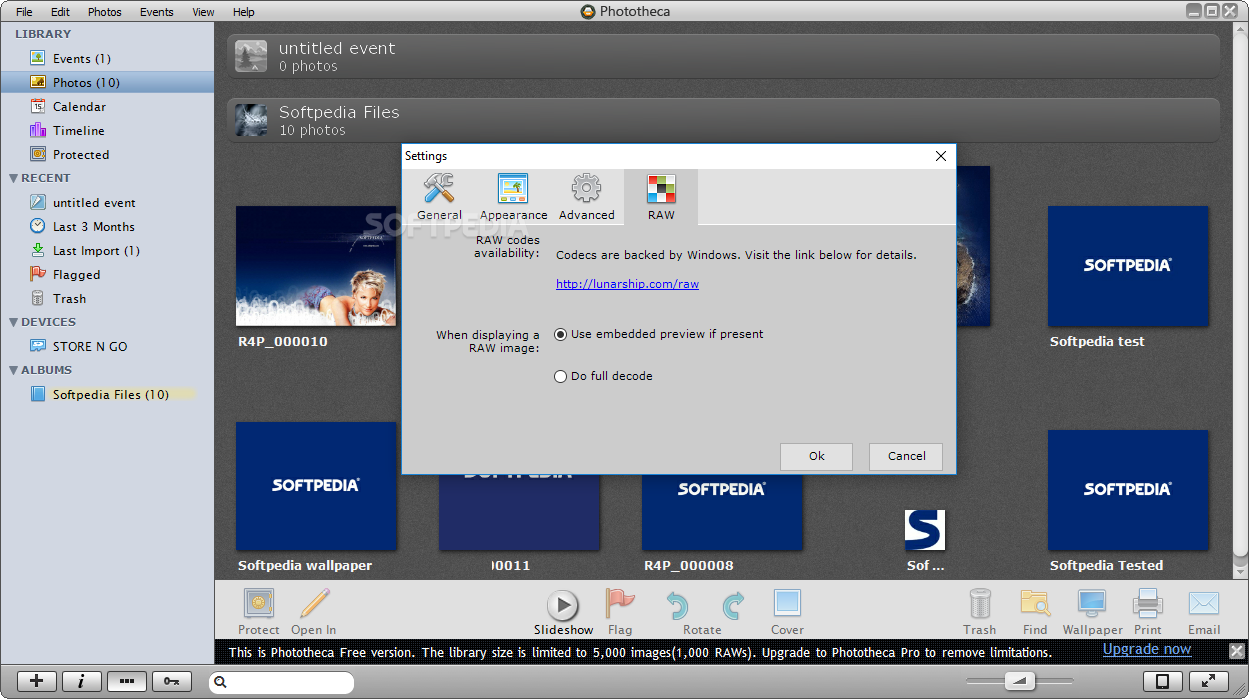
Task: Switch to single photo view
Action: click(1162, 681)
